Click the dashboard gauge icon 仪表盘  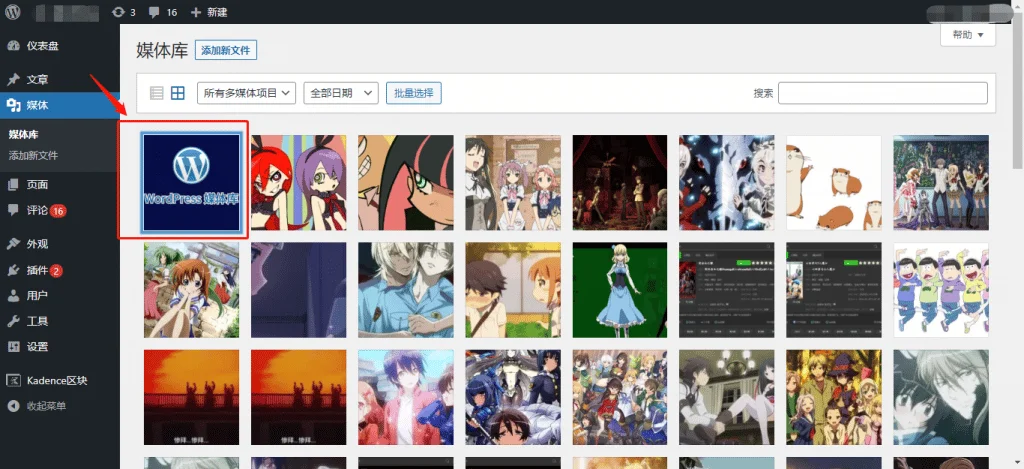pos(13,46)
